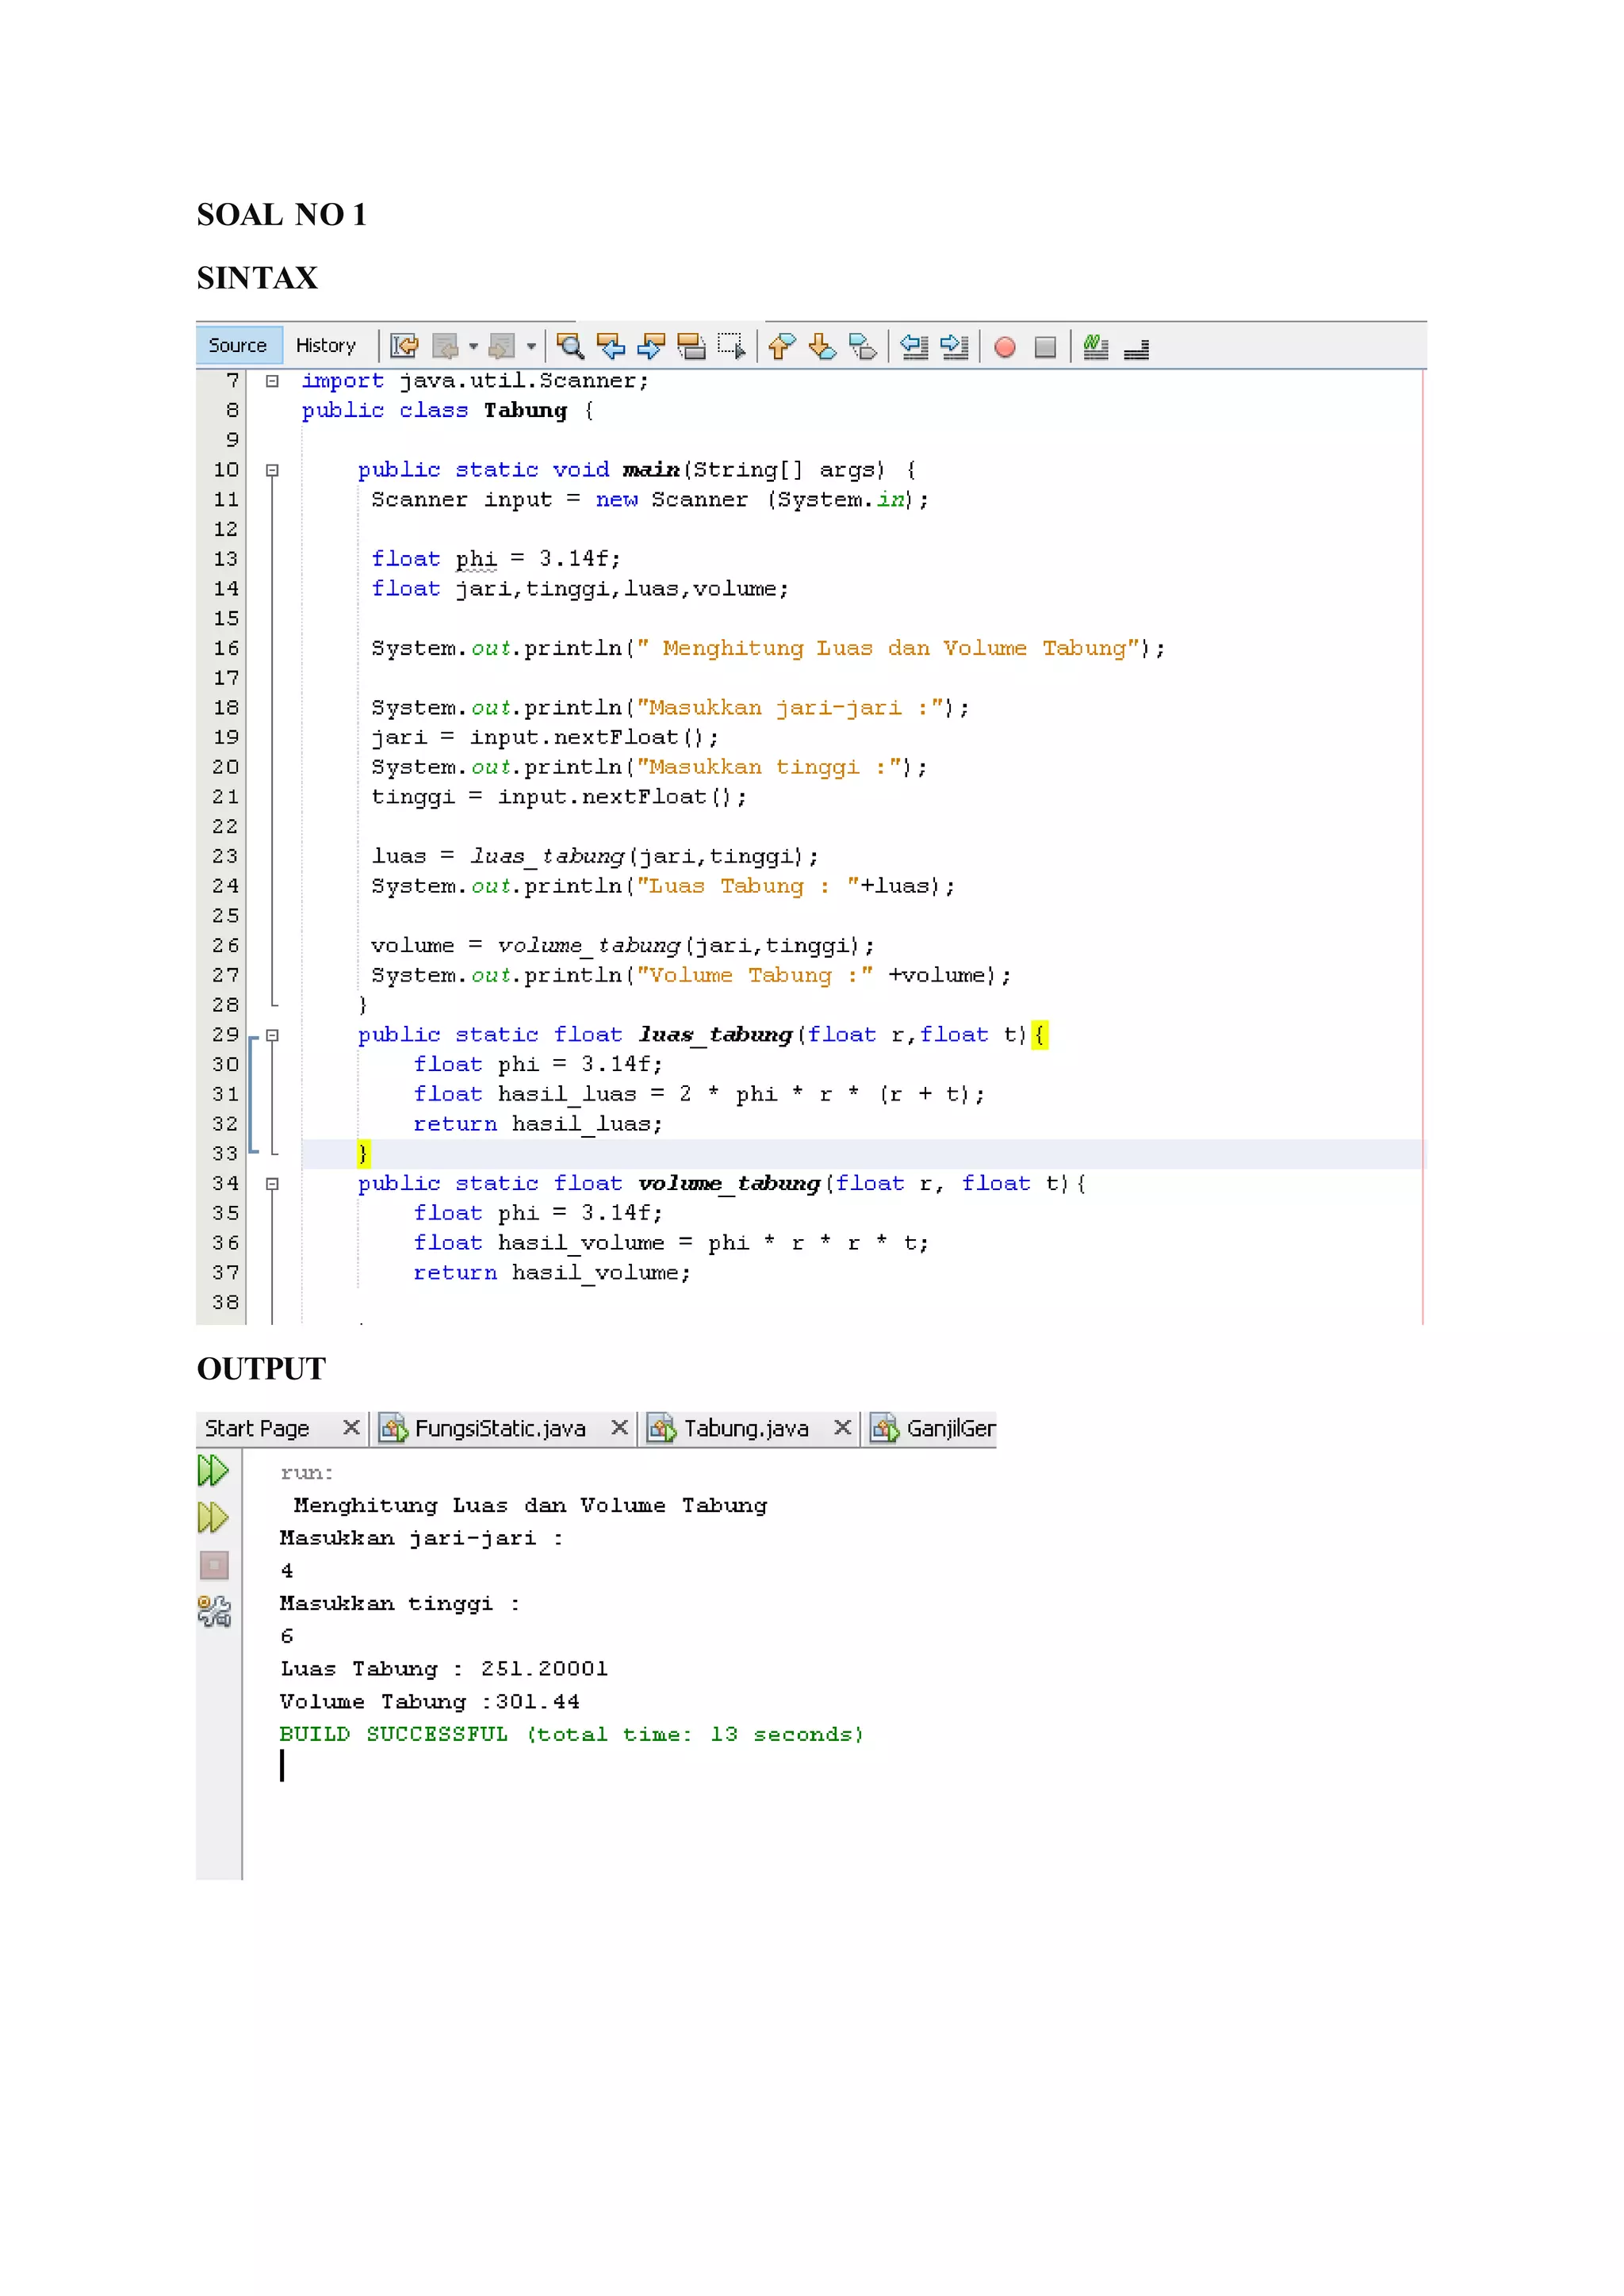This screenshot has height=2296, width=1624.
Task: Collapse the main method fold marker
Action: pyautogui.click(x=272, y=470)
